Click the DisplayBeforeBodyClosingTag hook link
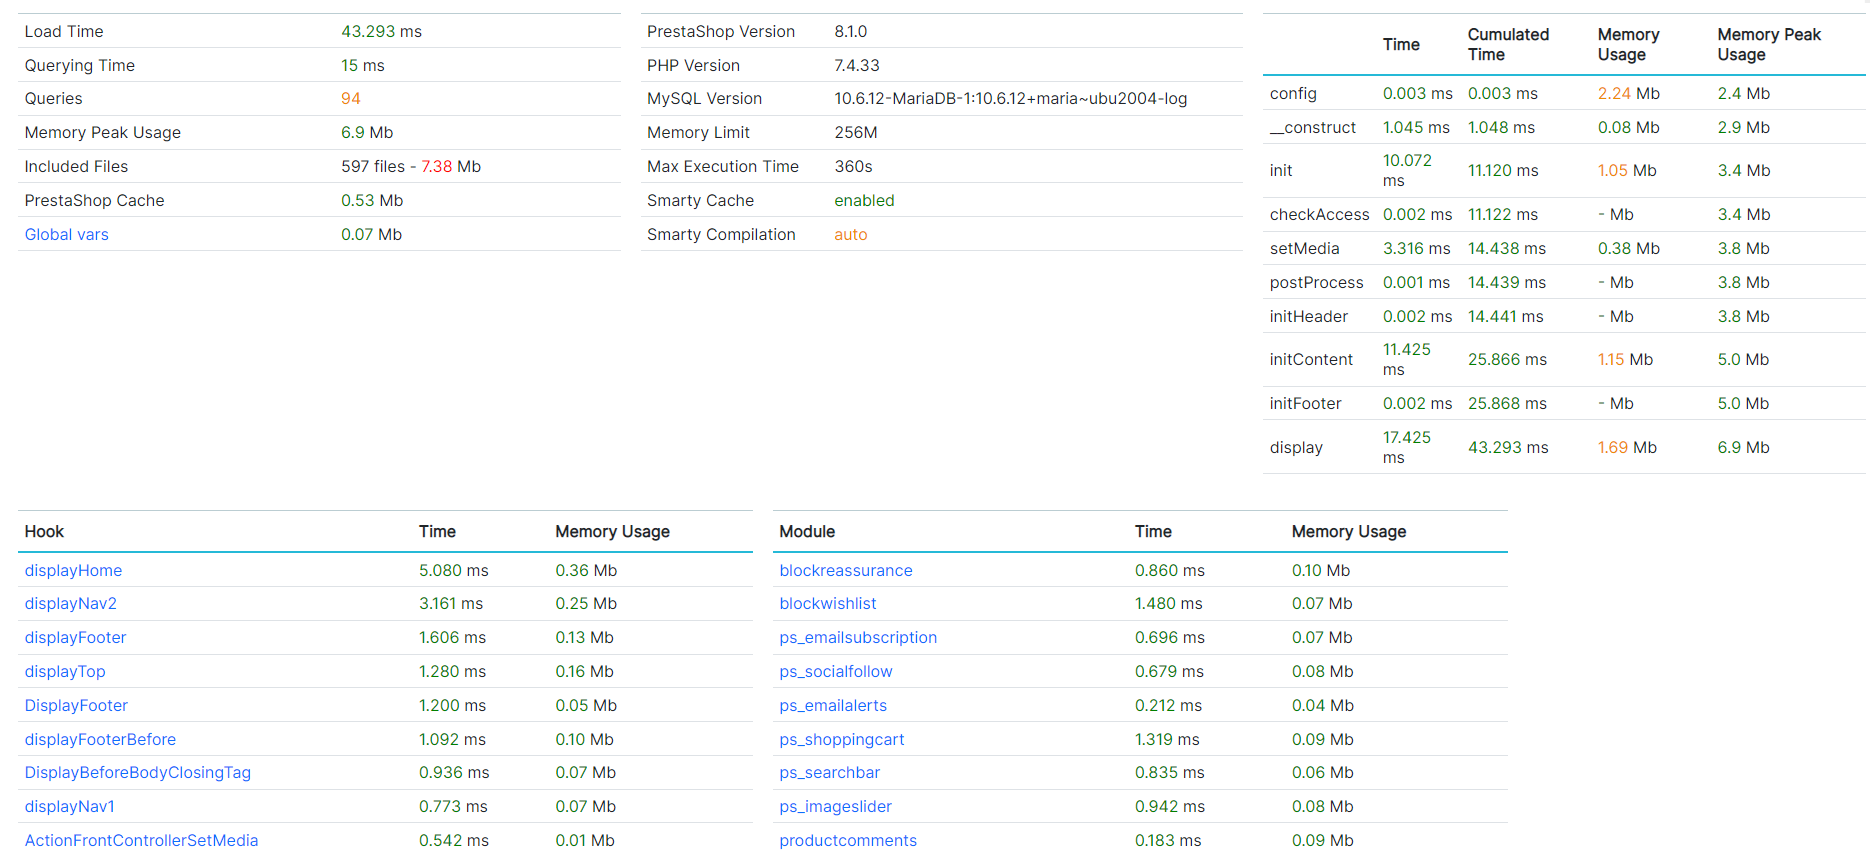This screenshot has height=856, width=1870. [x=137, y=773]
